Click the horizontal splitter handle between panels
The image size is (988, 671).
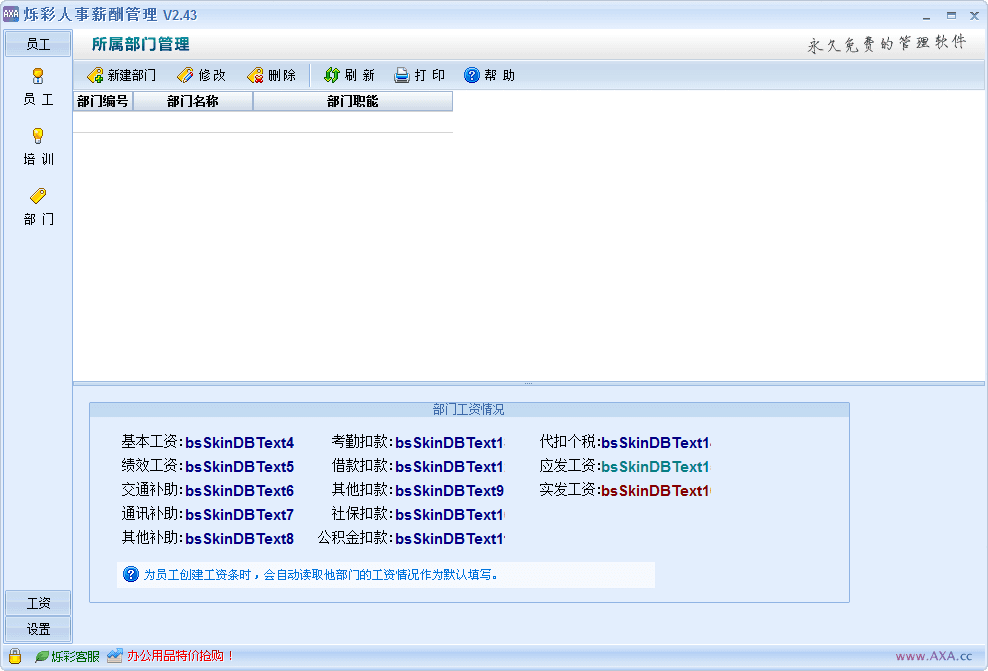click(528, 383)
